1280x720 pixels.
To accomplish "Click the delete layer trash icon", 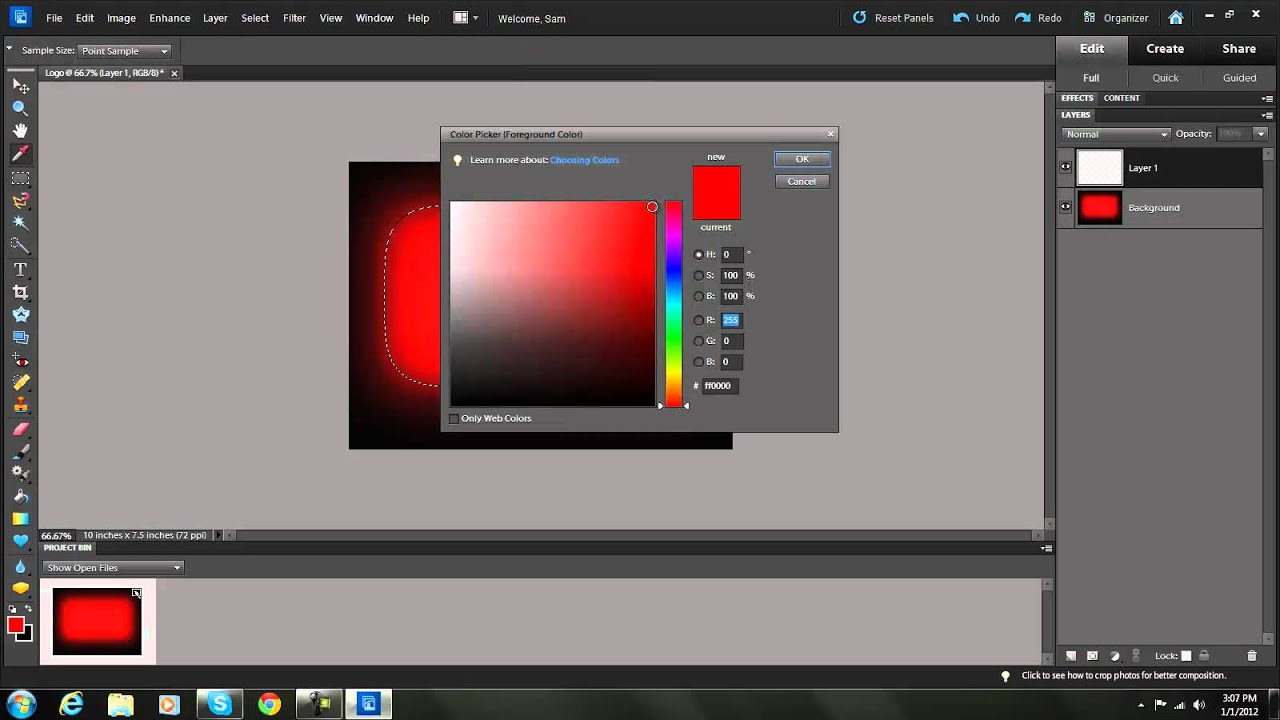I will pos(1251,656).
